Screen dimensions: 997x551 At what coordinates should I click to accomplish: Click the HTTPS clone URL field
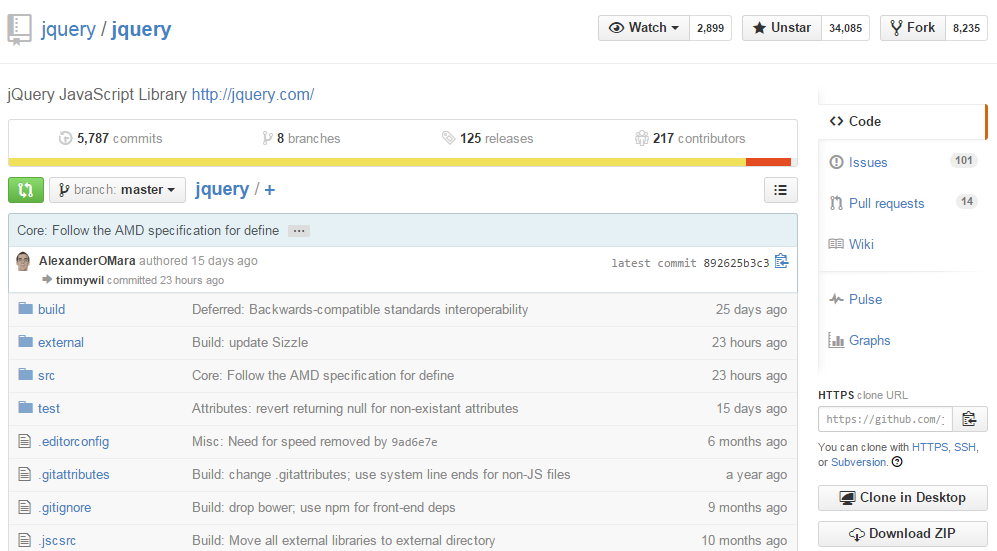pyautogui.click(x=885, y=419)
